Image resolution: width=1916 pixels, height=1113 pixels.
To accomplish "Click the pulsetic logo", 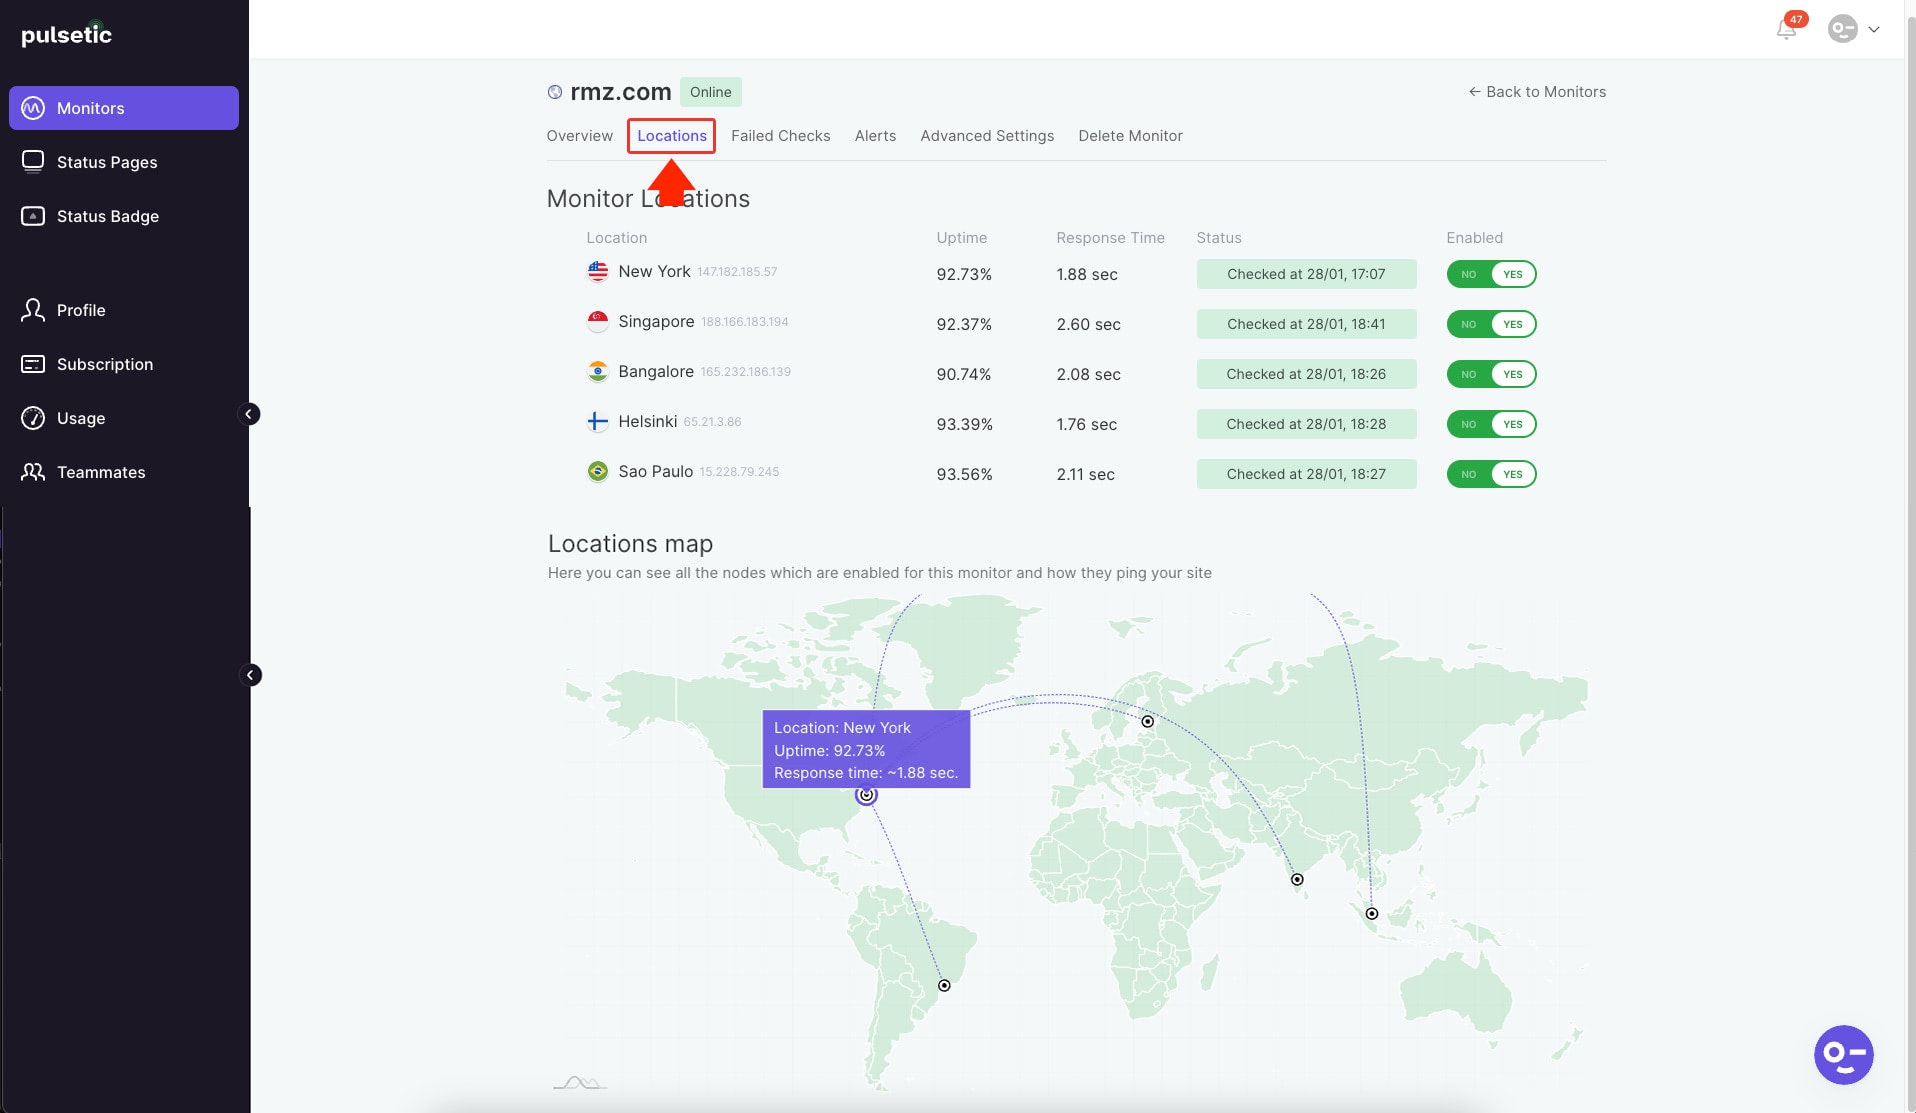I will pos(66,34).
